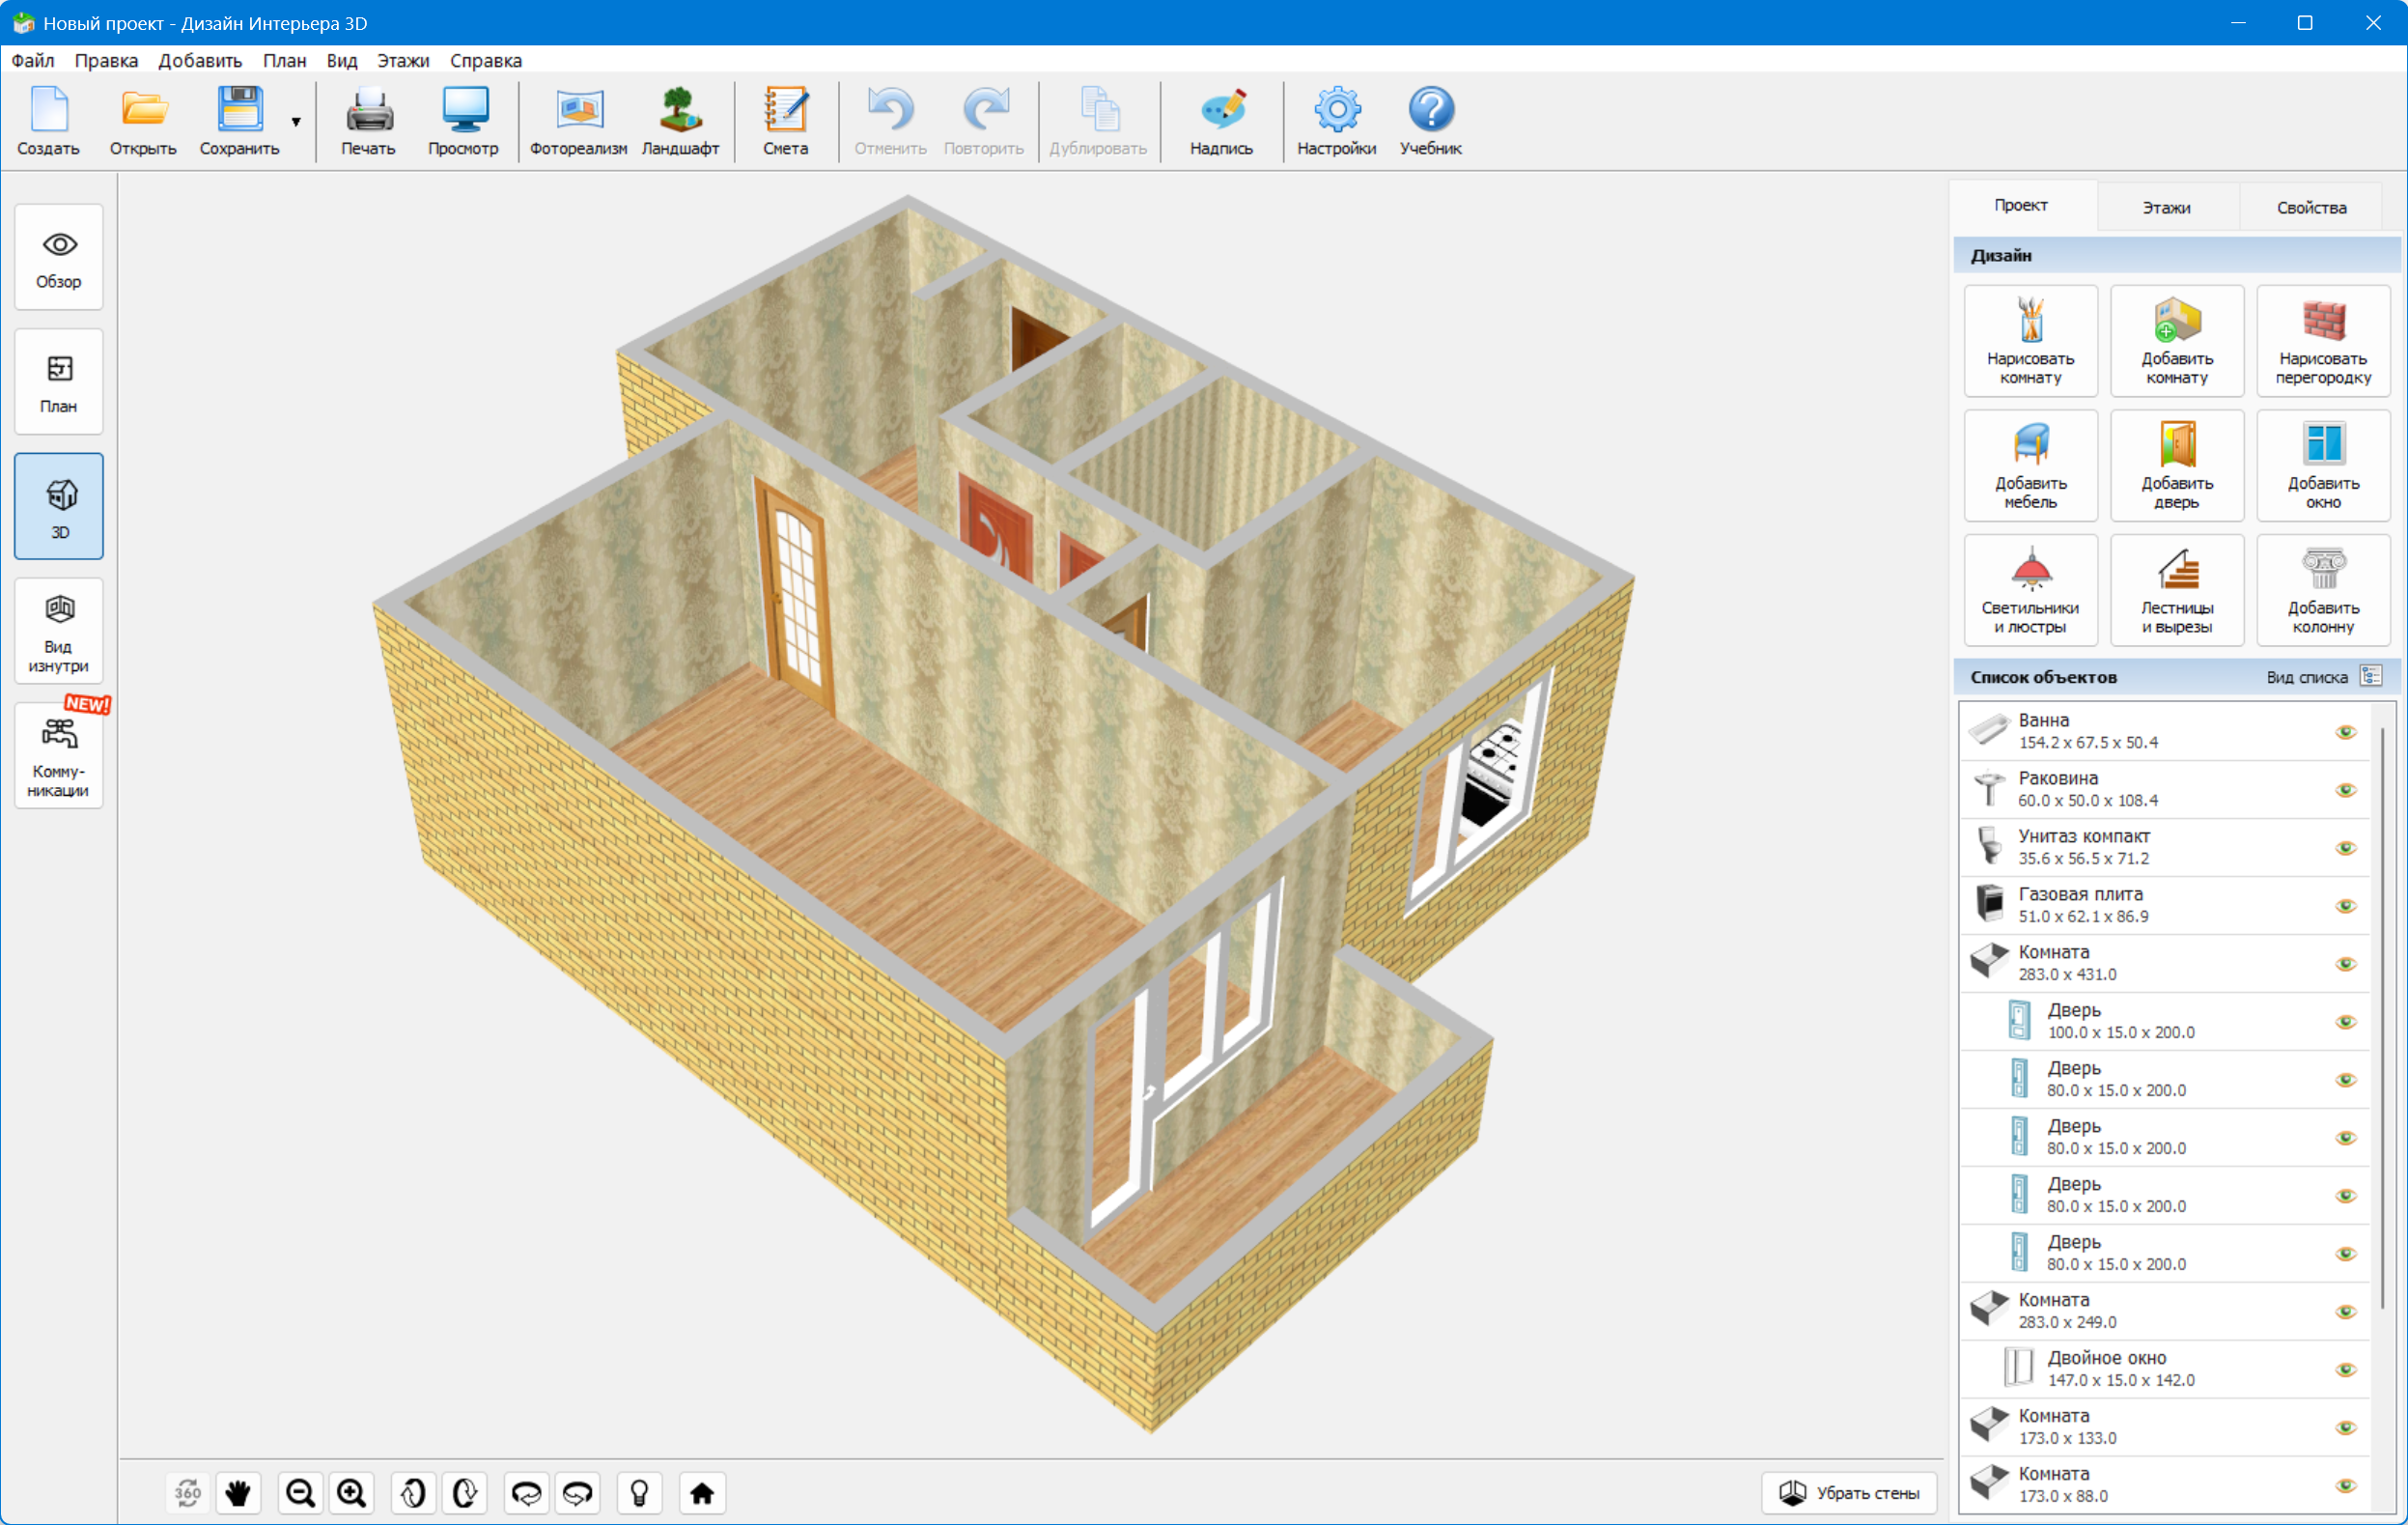Open the Этажи menu in menu bar
This screenshot has height=1525, width=2408.
[x=402, y=60]
